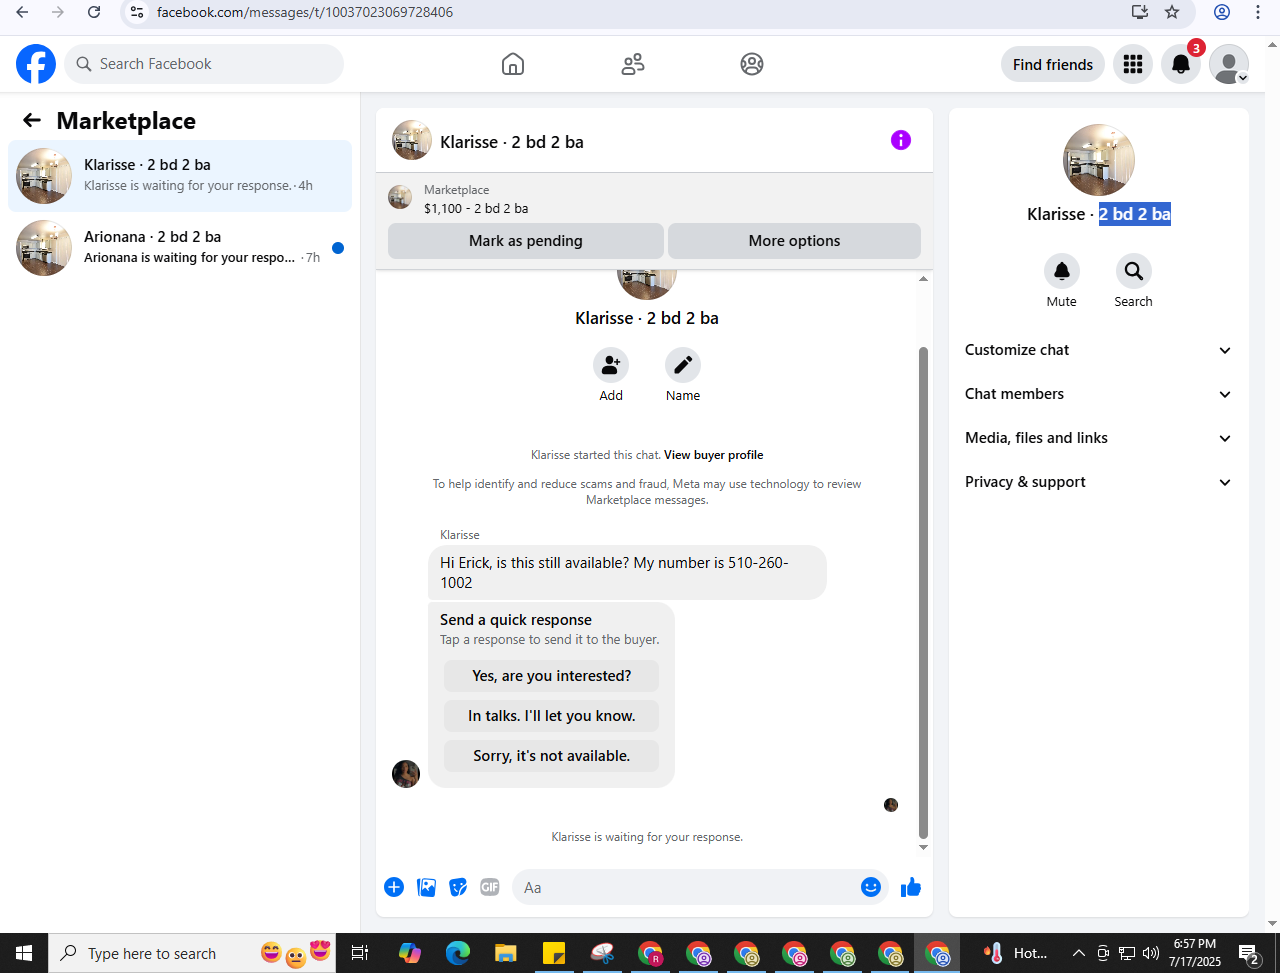Open the notifications bell with 3 badge
The width and height of the screenshot is (1280, 973).
tap(1181, 64)
